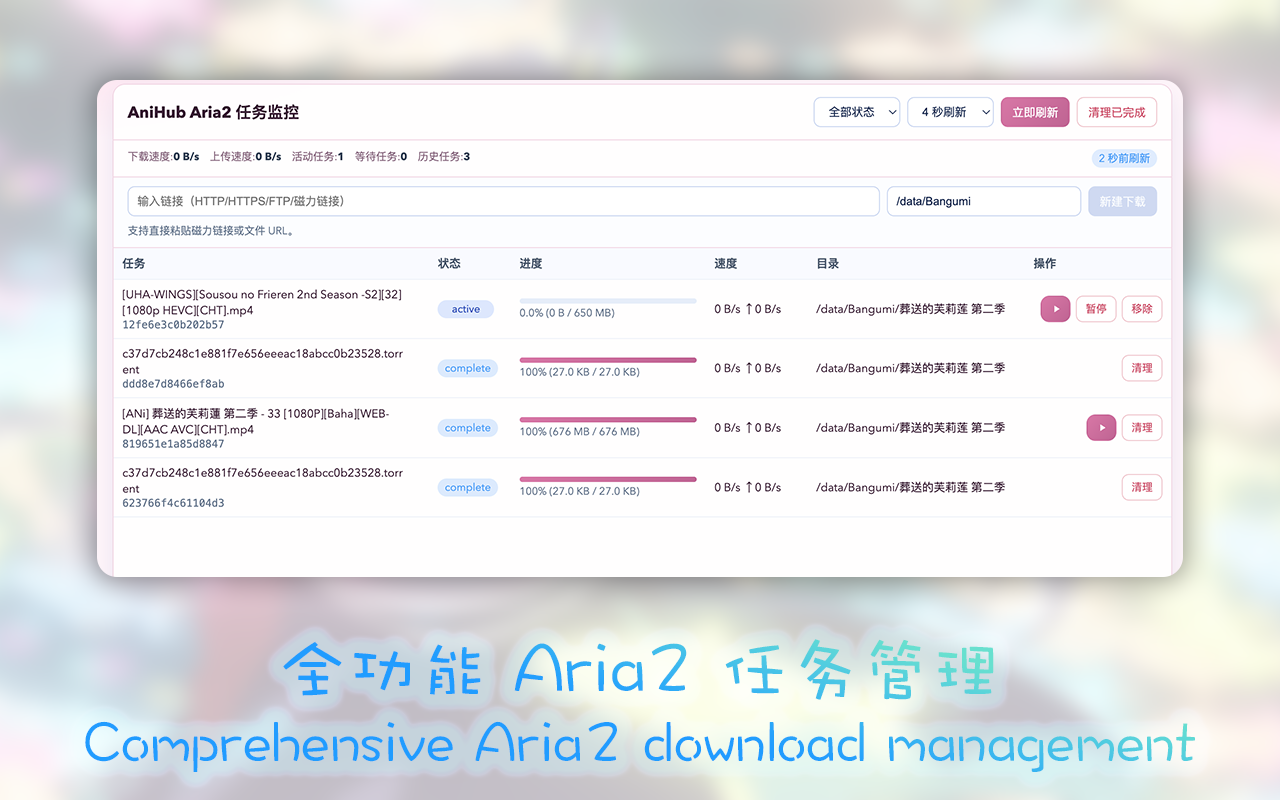Pause the active UHA-WINGS download with 暂停
The height and width of the screenshot is (800, 1280).
pos(1096,309)
